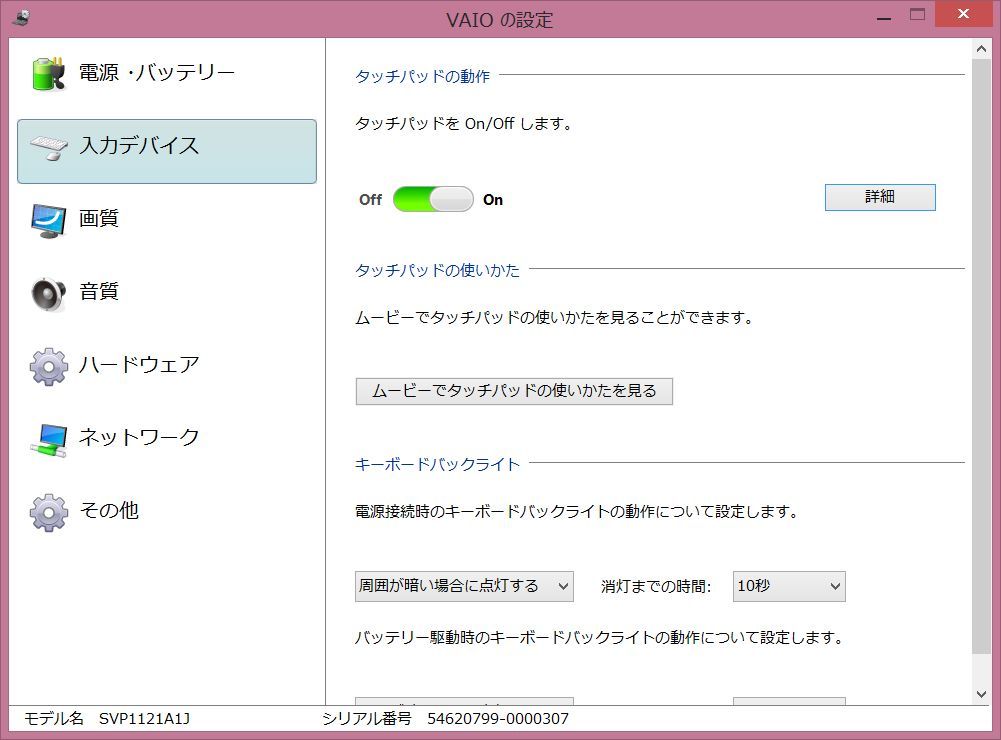The height and width of the screenshot is (740, 1001).
Task: Open the 周囲が暗い場合に点灯する dropdown
Action: click(x=464, y=586)
